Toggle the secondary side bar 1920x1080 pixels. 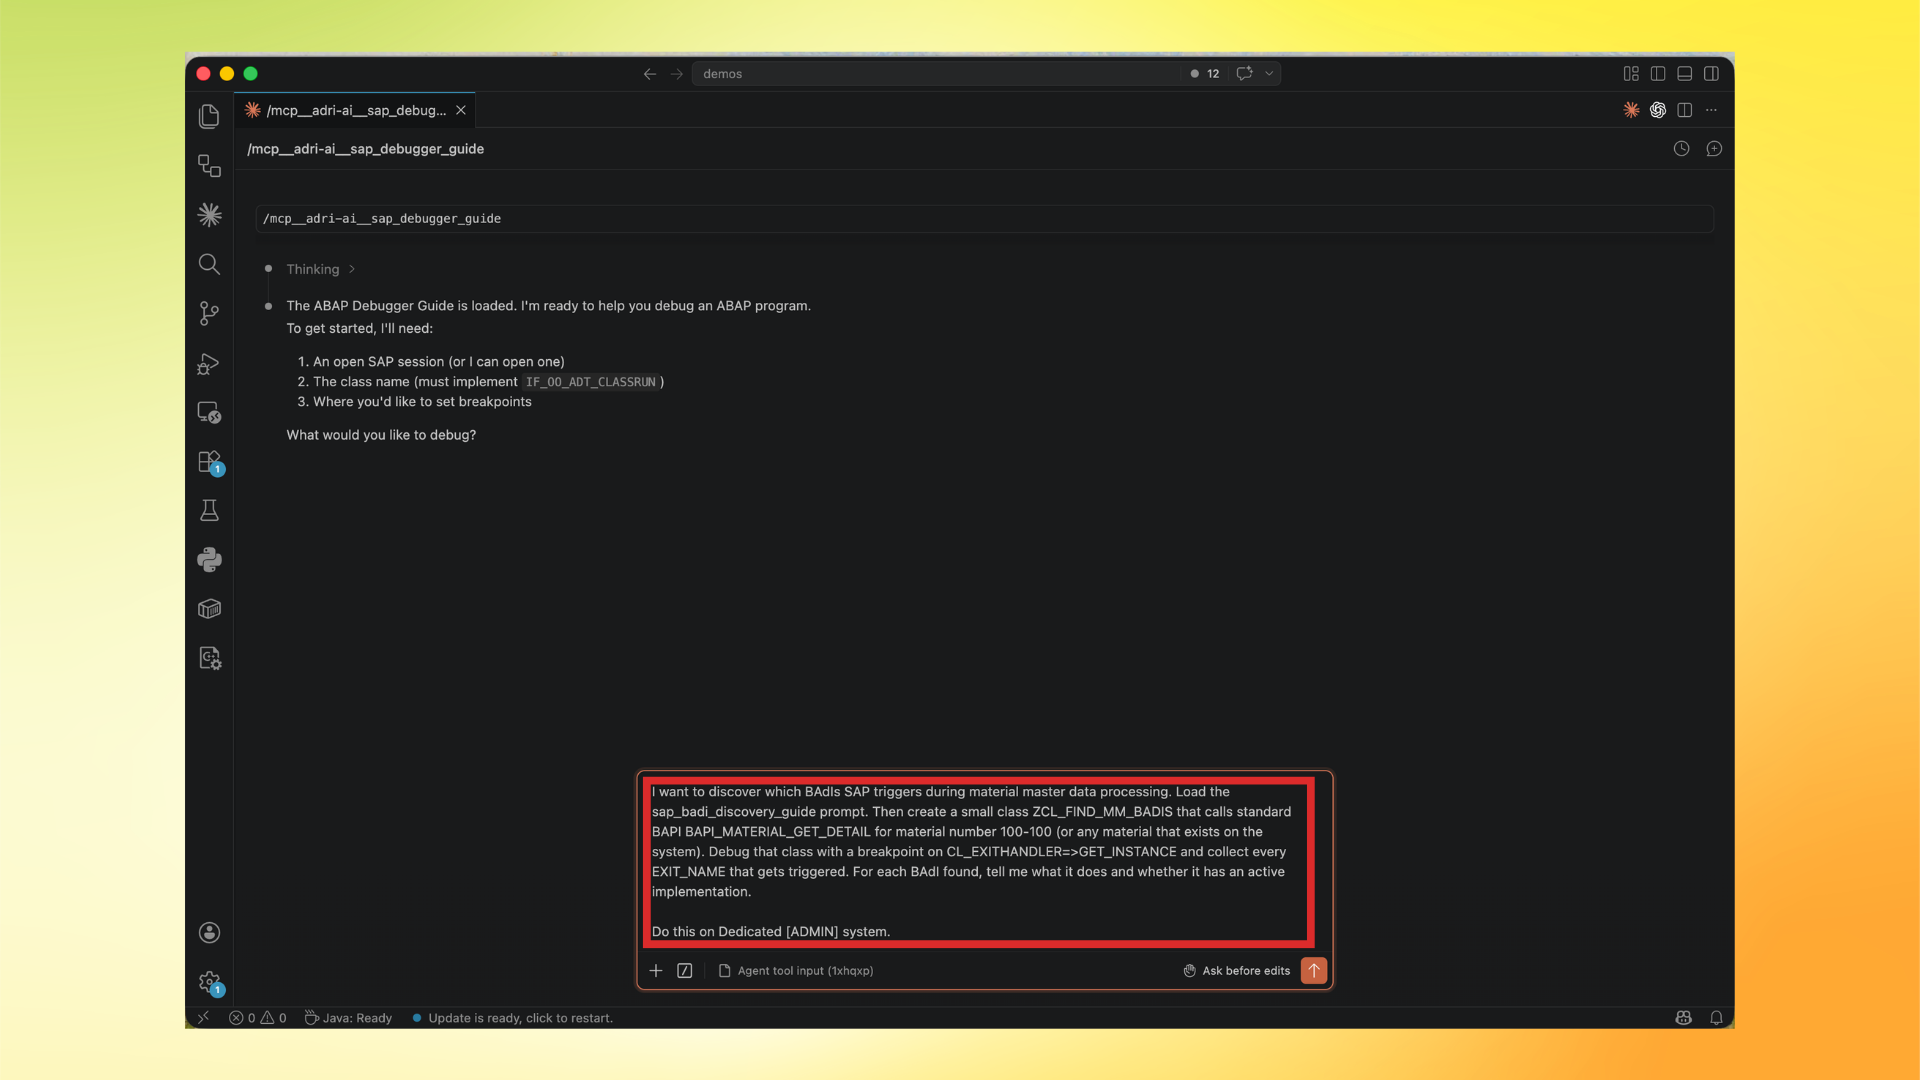tap(1713, 73)
